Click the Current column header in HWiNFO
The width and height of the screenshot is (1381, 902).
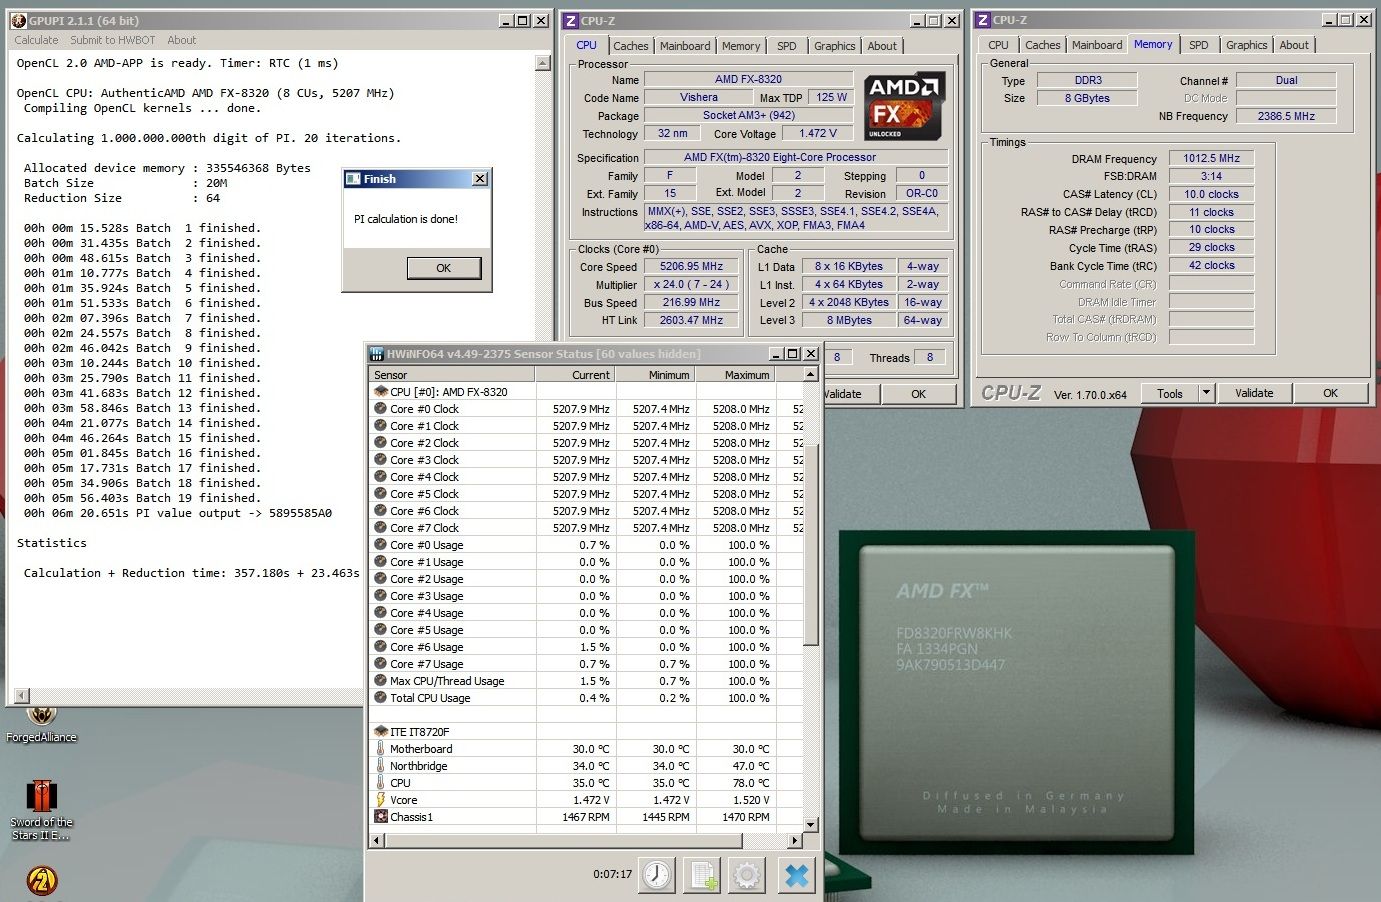tap(575, 375)
